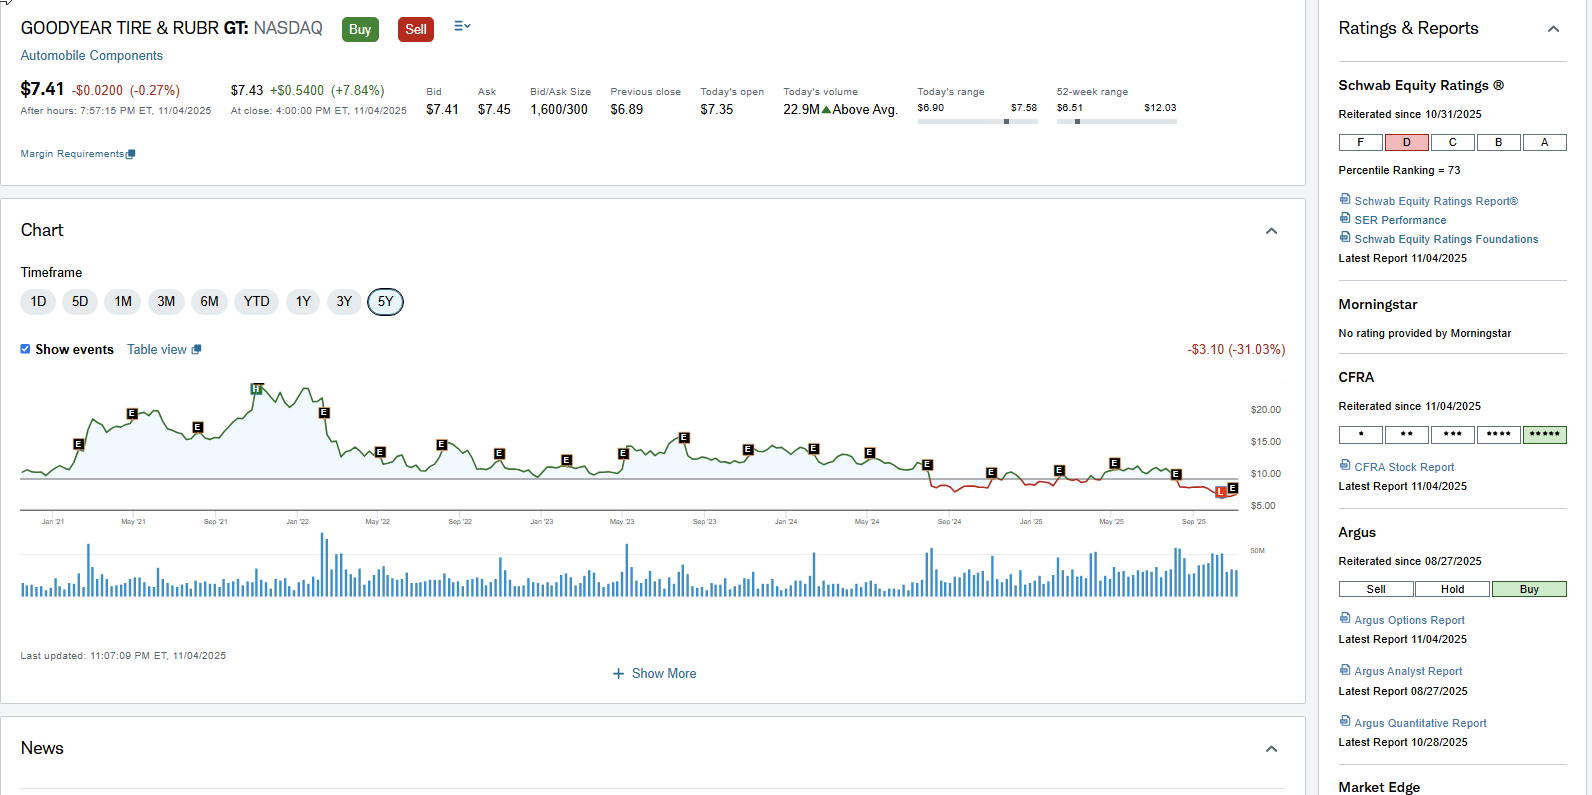Click the highlighted Argus Buy rating box
The height and width of the screenshot is (795, 1592).
[1530, 590]
